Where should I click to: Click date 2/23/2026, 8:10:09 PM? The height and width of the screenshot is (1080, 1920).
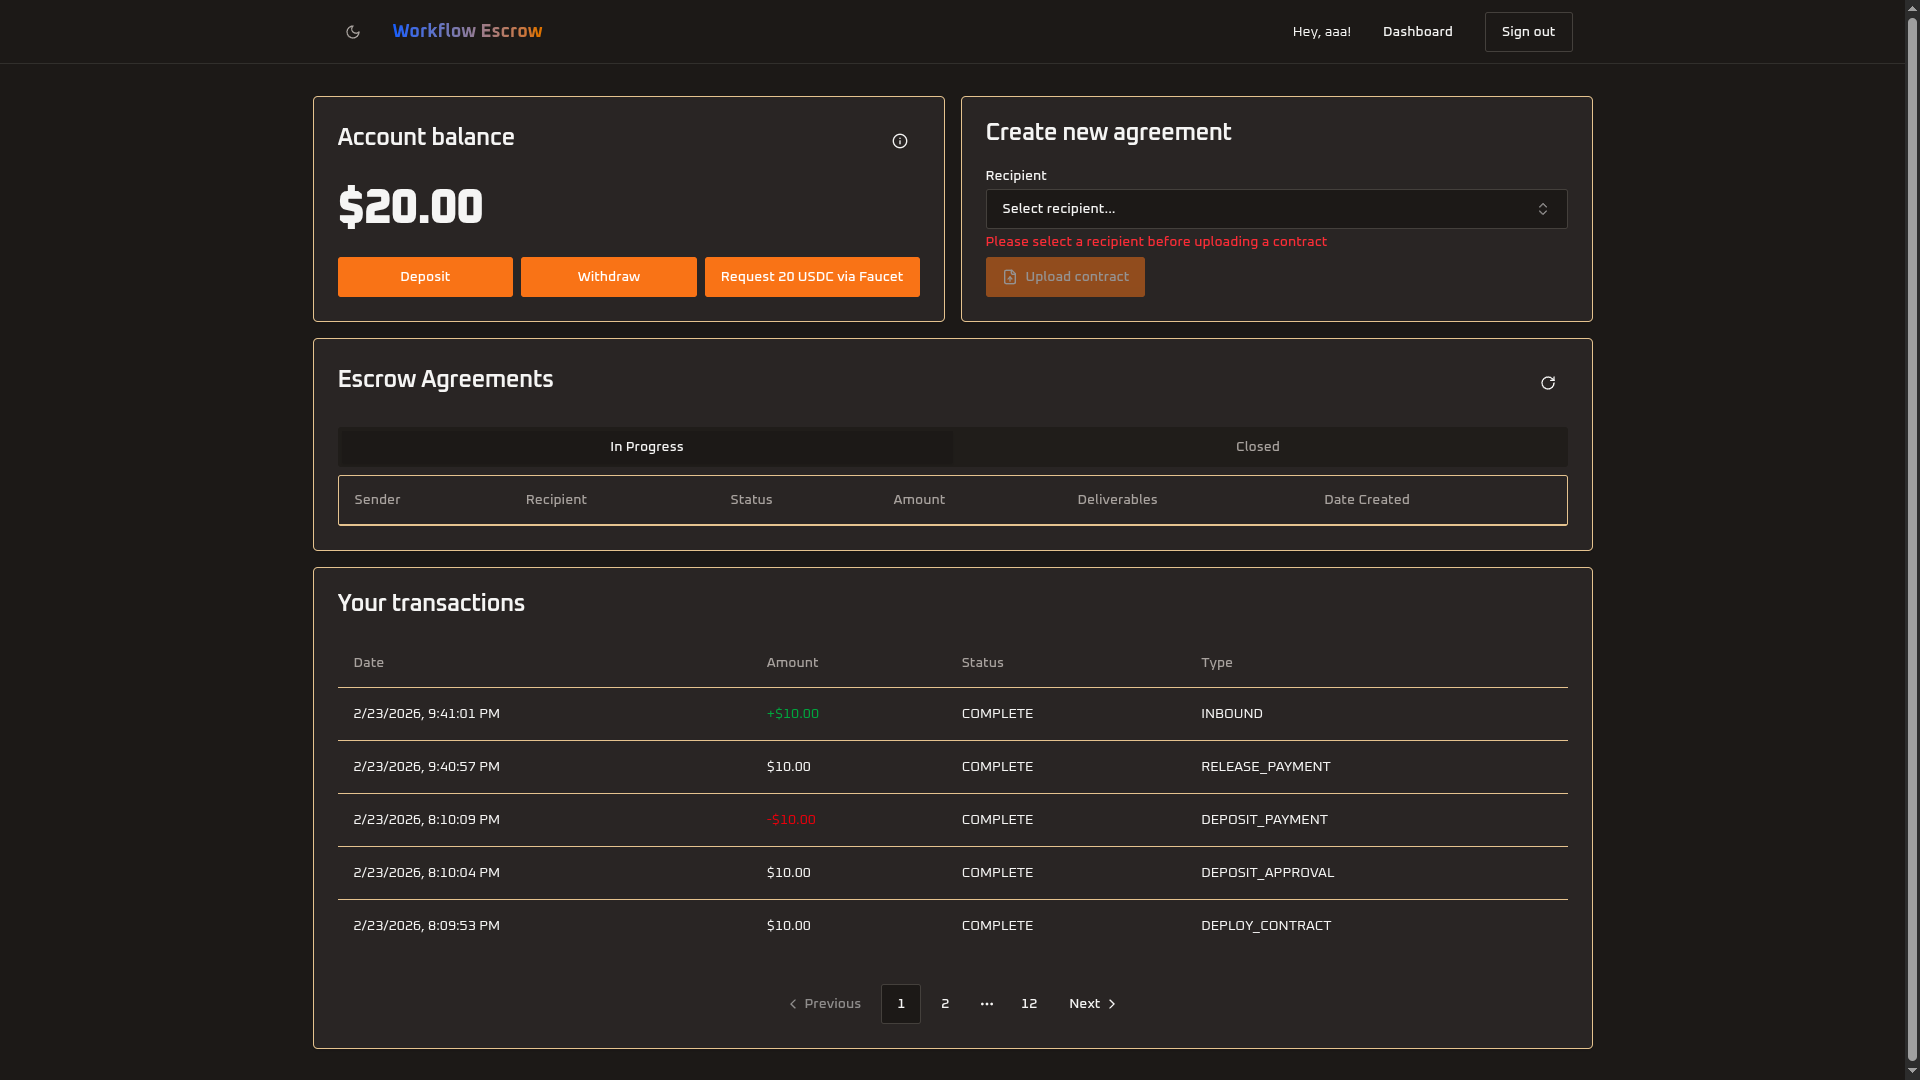tap(426, 820)
